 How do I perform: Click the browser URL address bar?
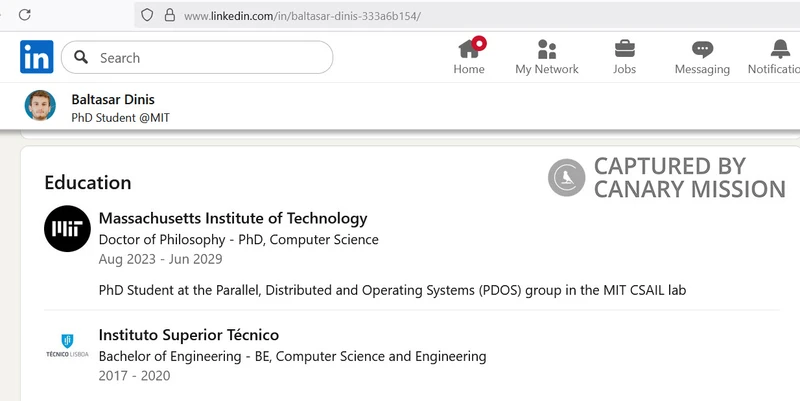pyautogui.click(x=467, y=15)
